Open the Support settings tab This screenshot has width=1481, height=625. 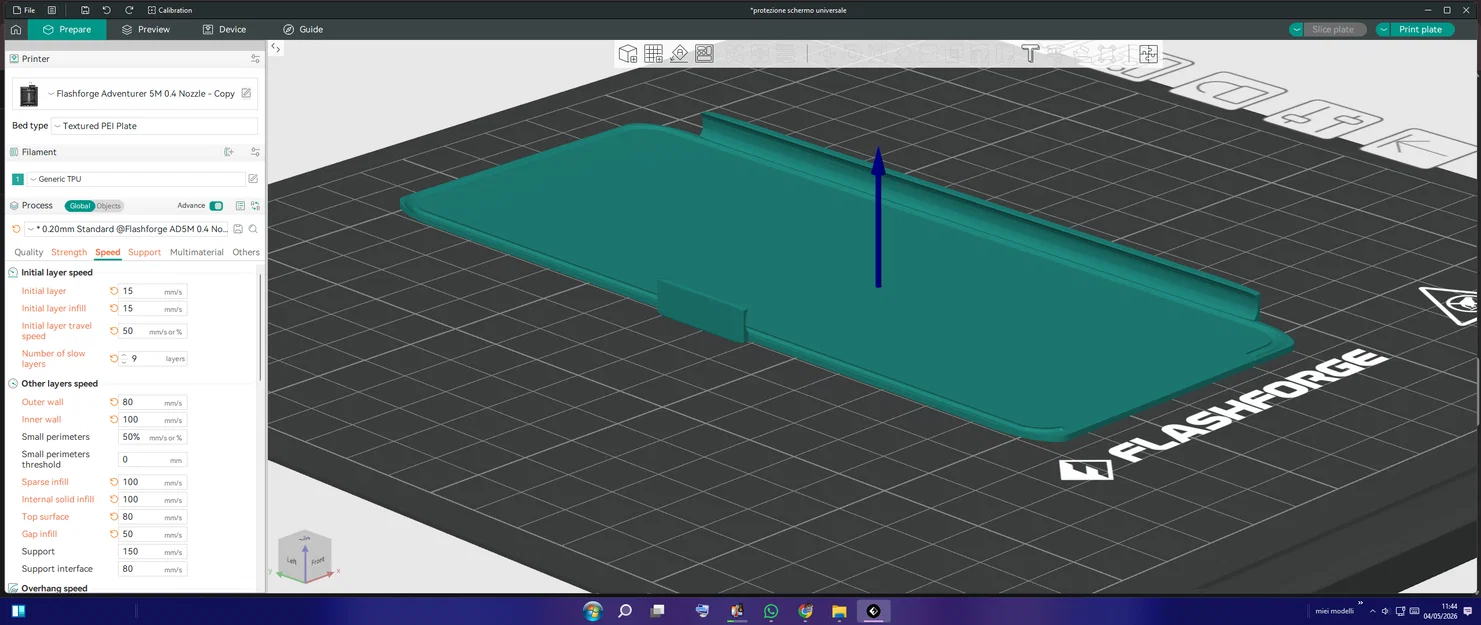[144, 252]
